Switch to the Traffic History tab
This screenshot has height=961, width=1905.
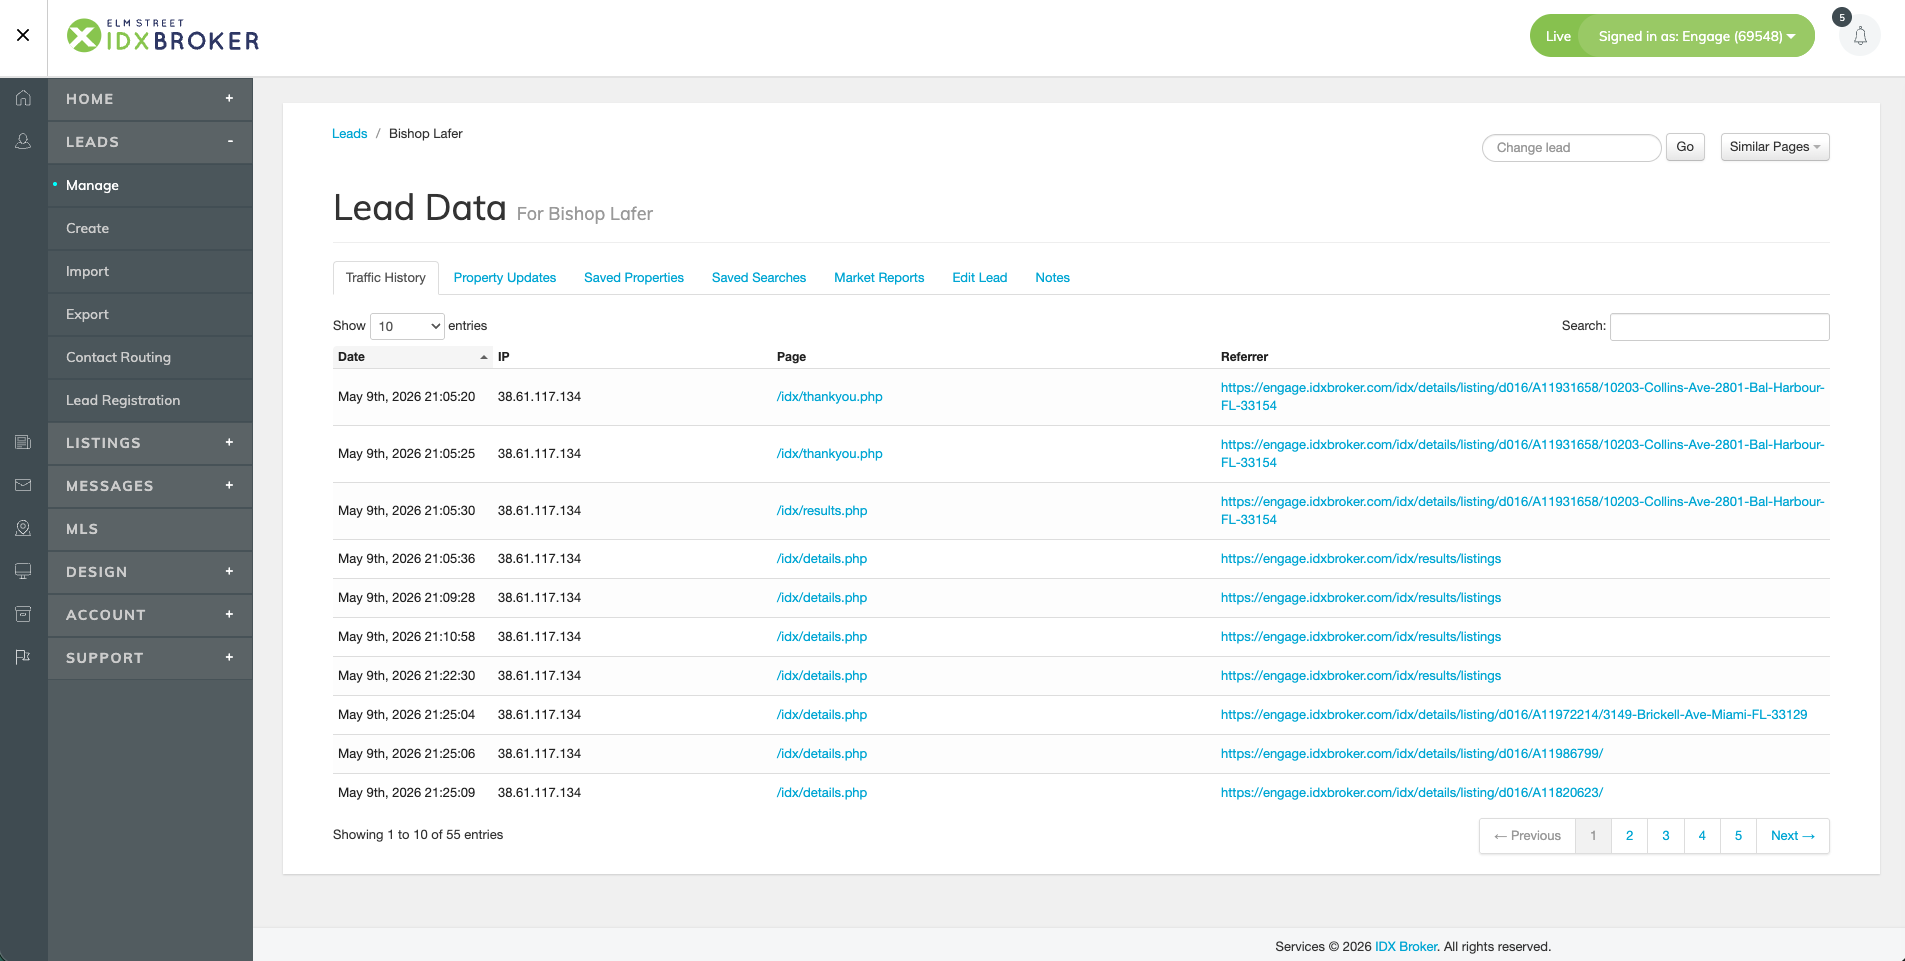point(386,278)
